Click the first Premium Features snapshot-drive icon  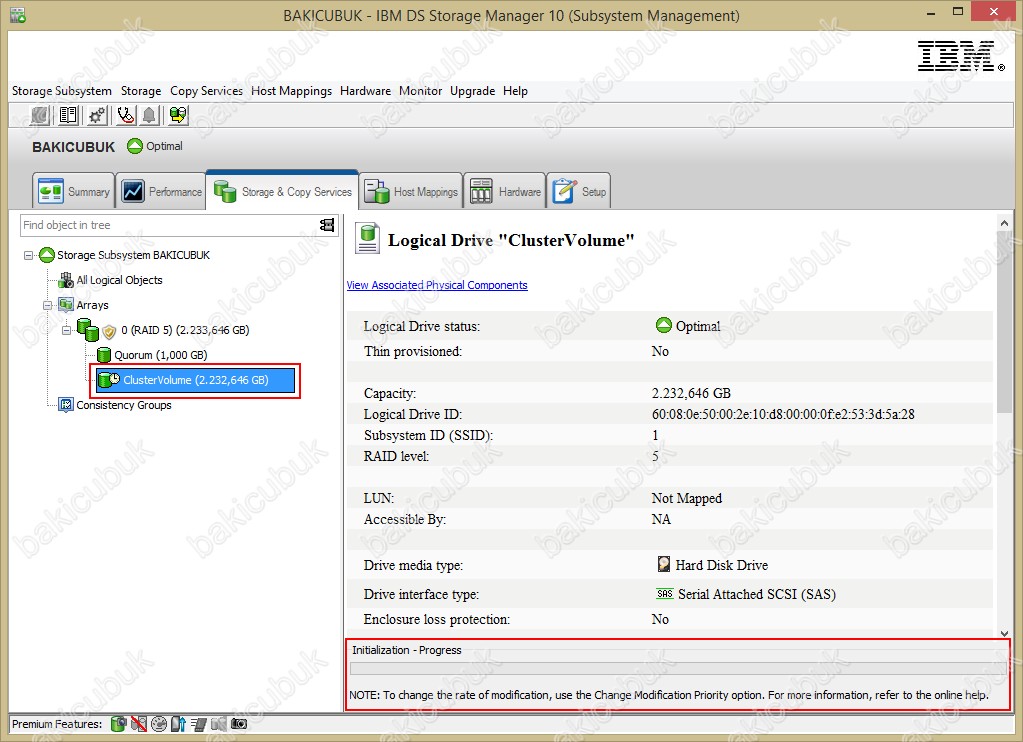[118, 724]
